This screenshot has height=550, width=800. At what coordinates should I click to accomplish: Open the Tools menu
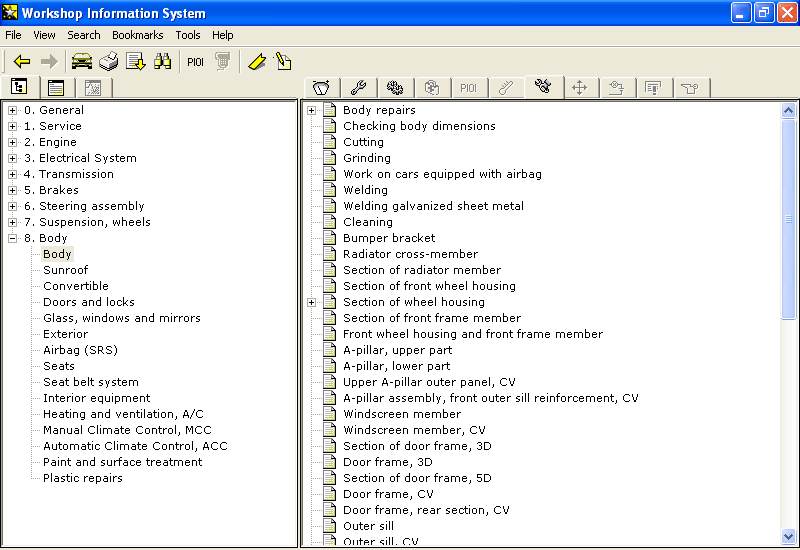pos(188,35)
